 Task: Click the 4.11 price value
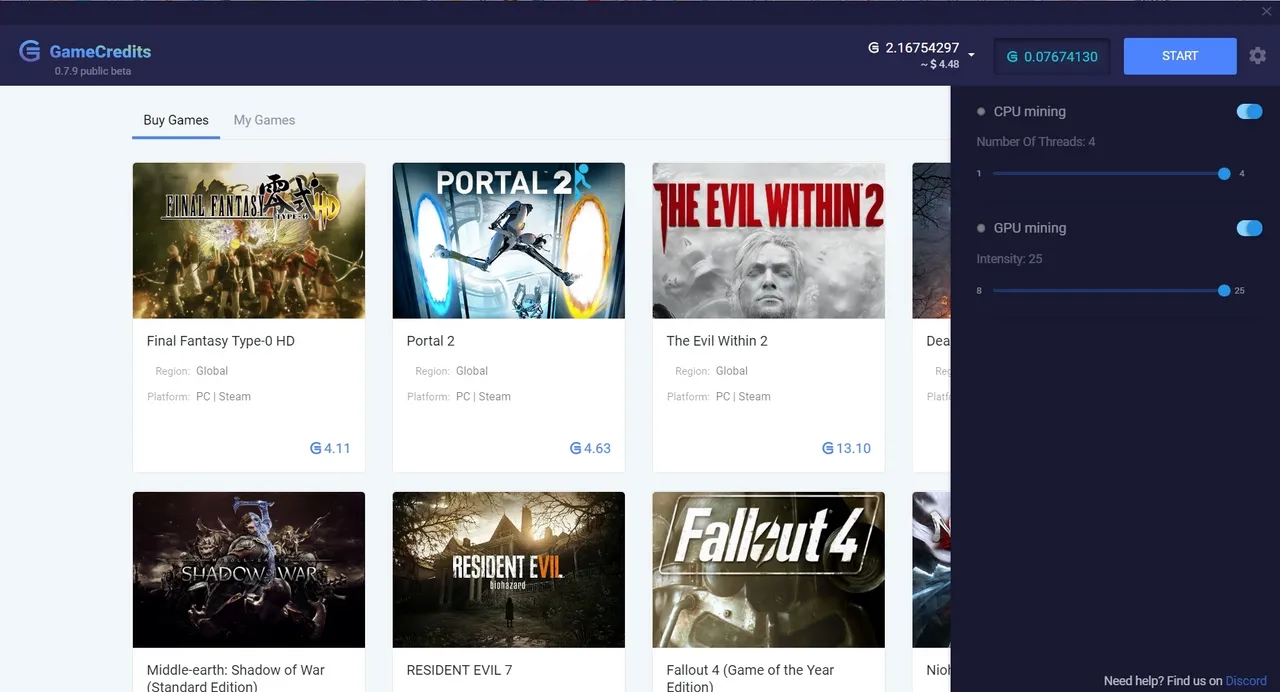(337, 449)
